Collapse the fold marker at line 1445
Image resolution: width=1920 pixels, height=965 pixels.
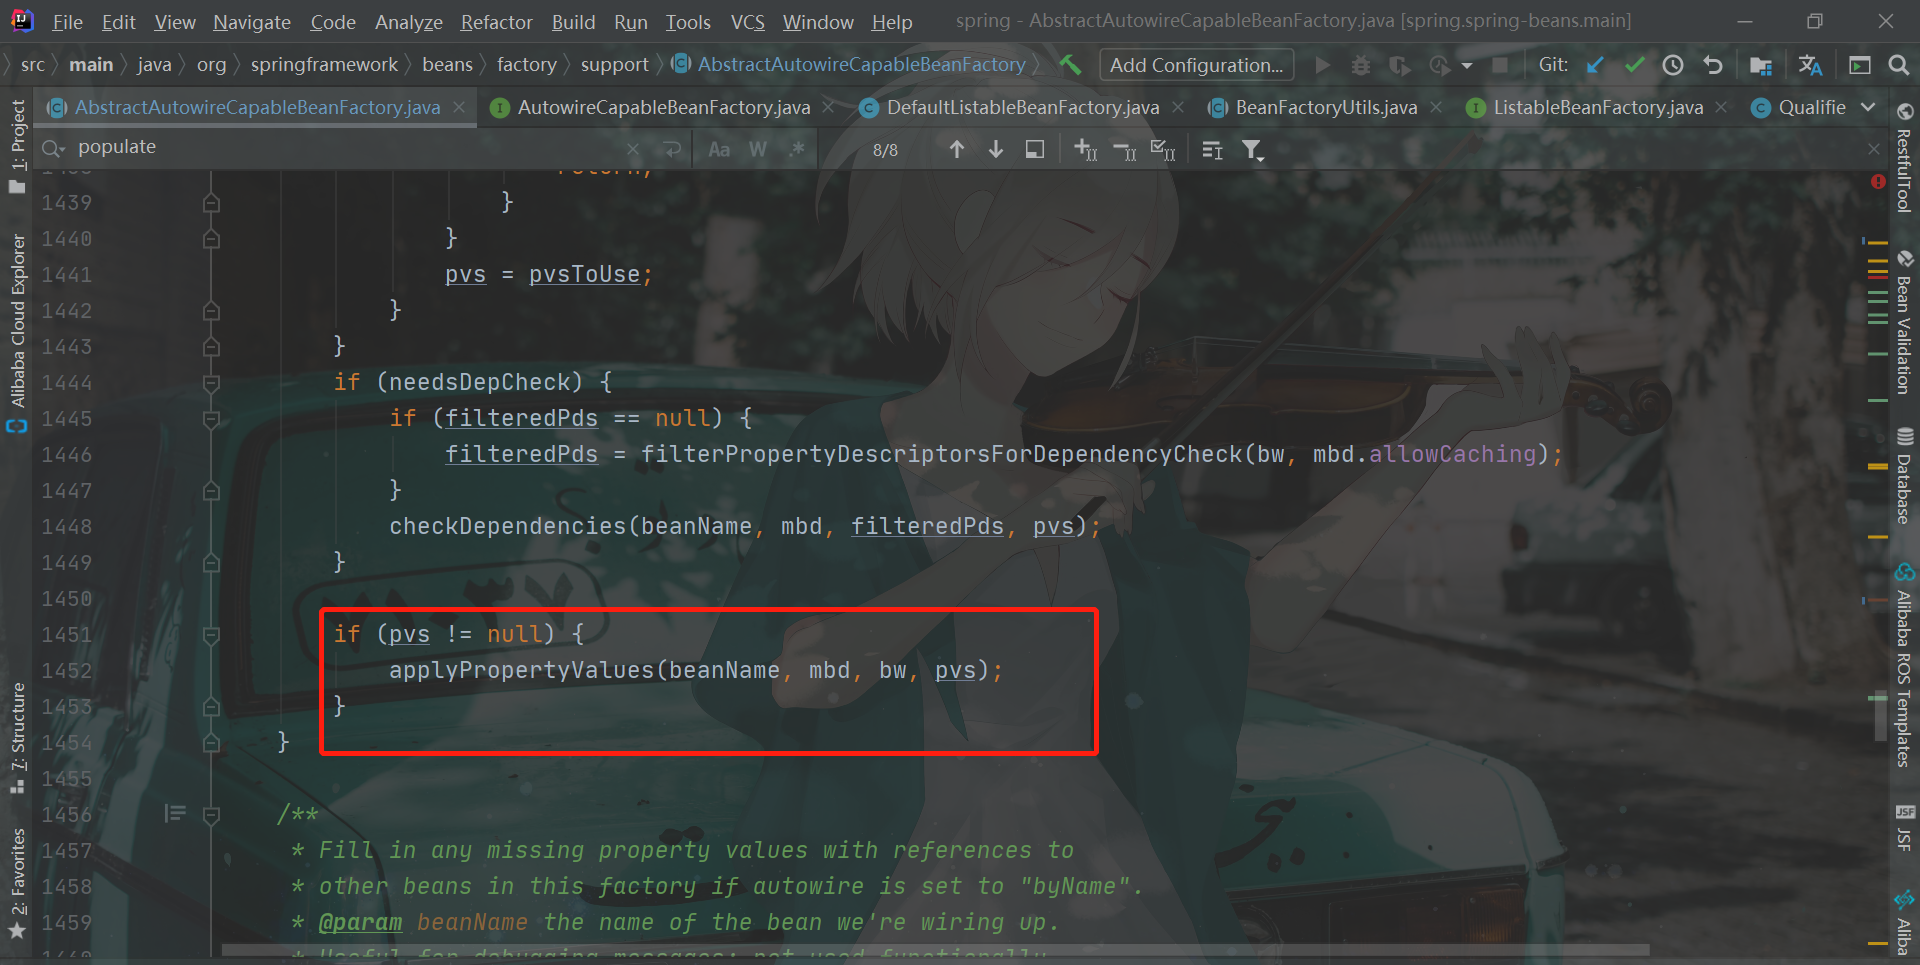coord(211,418)
